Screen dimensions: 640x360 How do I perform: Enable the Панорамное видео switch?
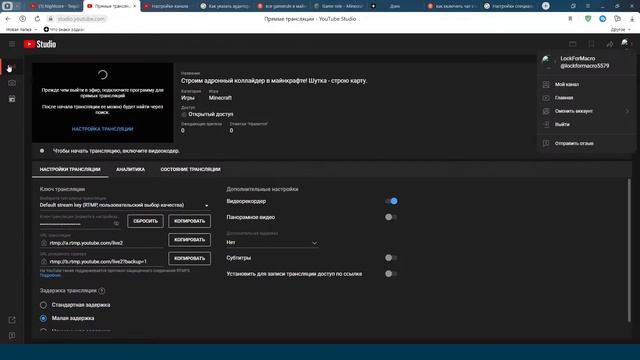391,217
